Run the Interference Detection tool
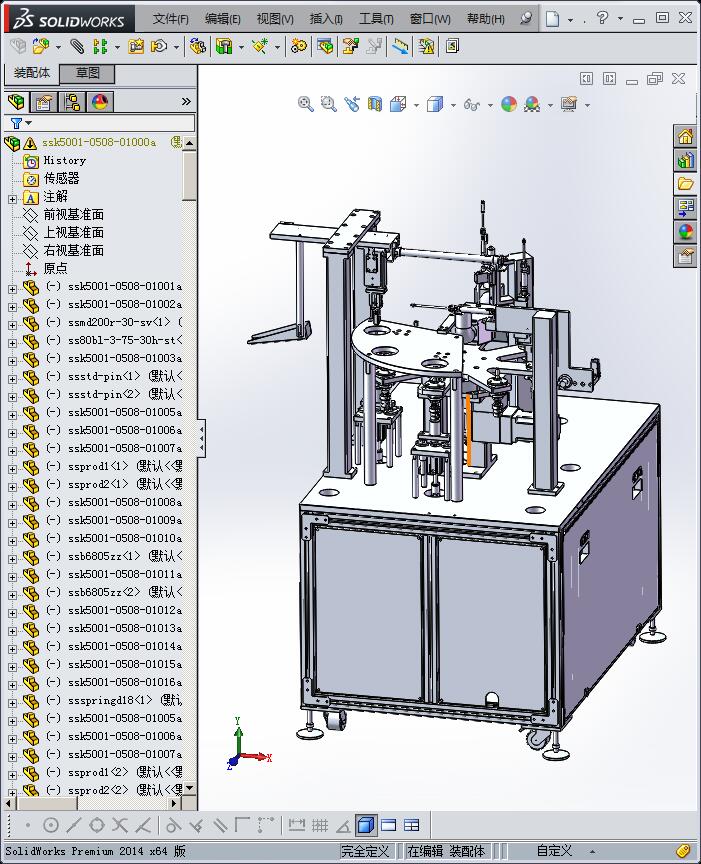 coord(401,46)
